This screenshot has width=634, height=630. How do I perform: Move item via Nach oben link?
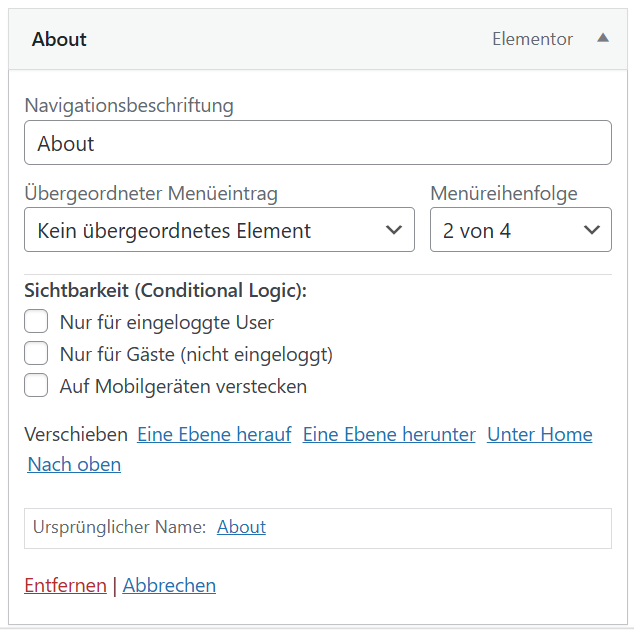74,464
